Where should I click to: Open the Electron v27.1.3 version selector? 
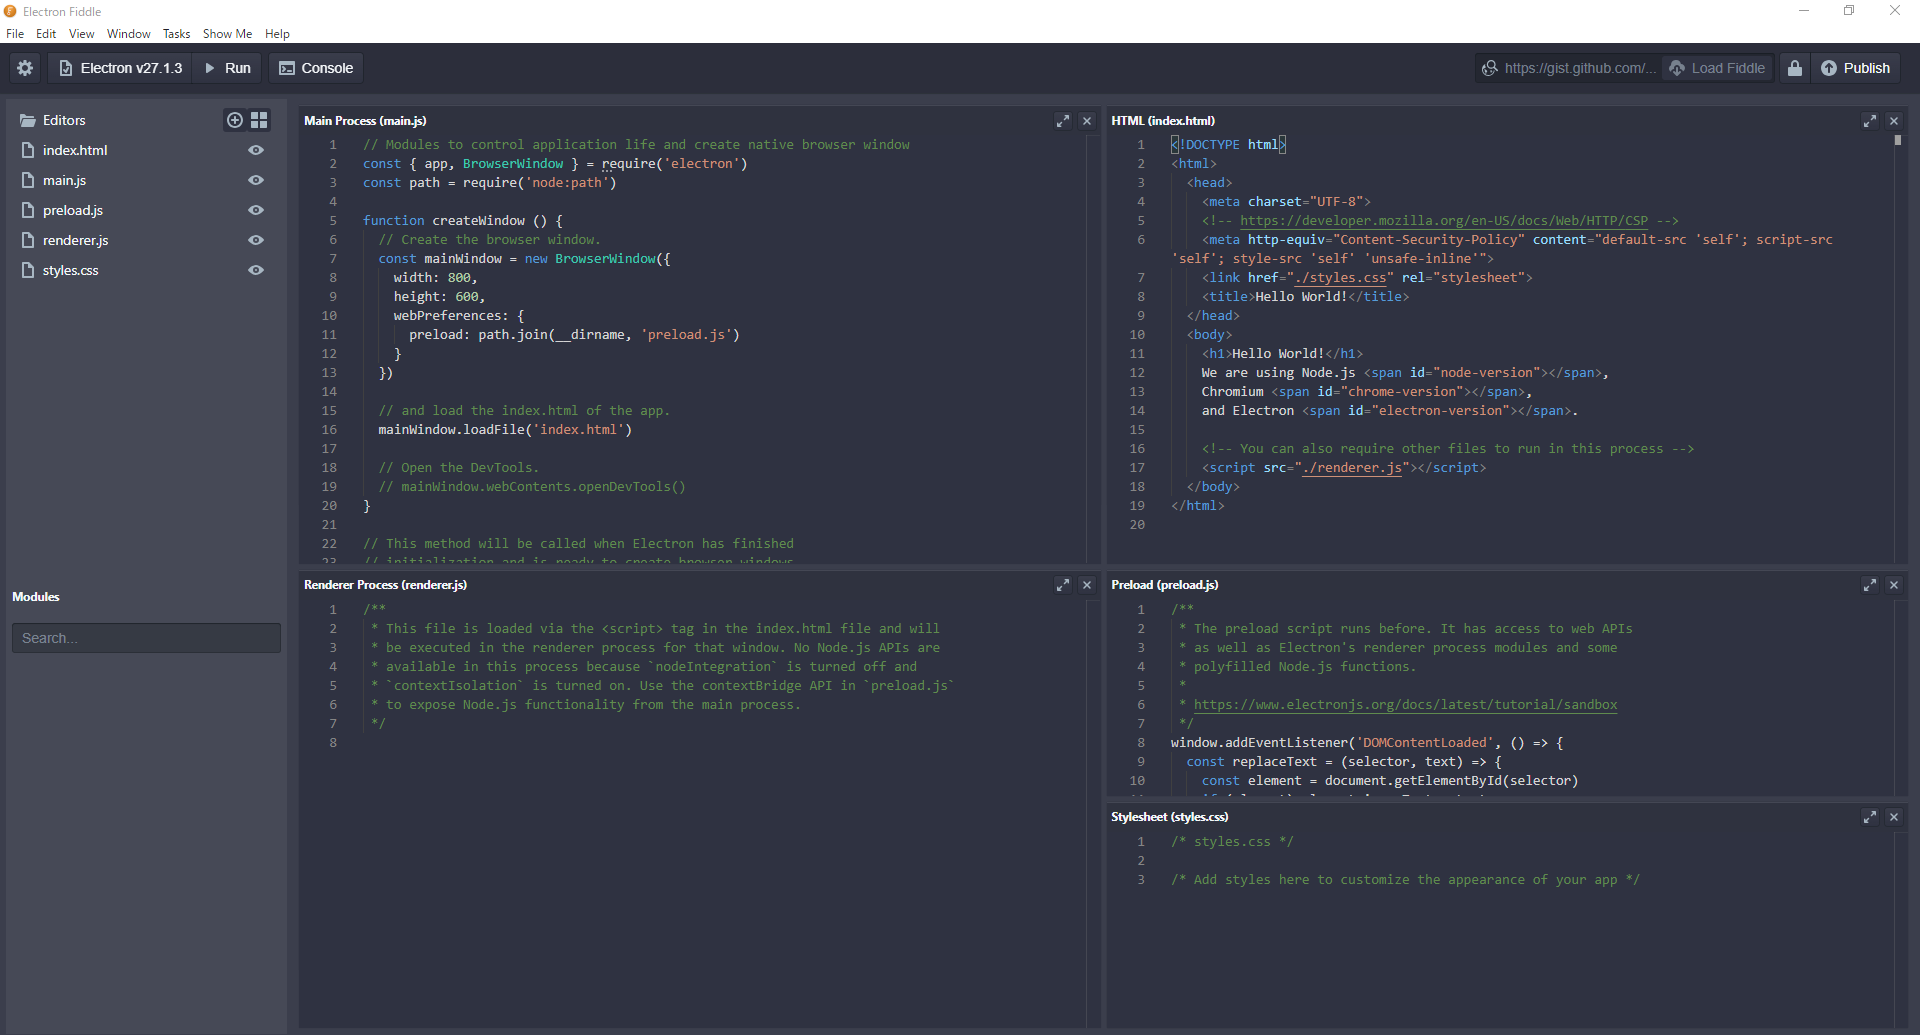click(x=120, y=67)
